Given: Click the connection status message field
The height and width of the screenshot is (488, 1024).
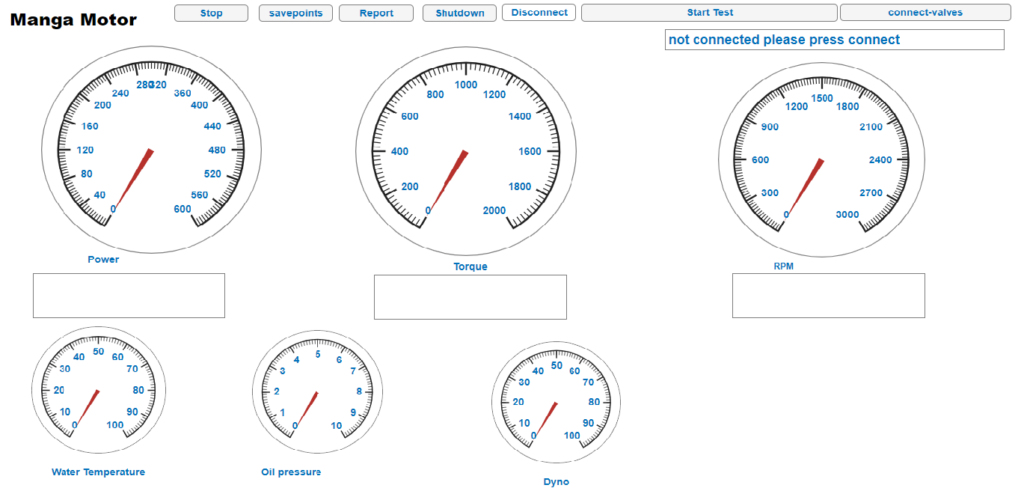Looking at the screenshot, I should click(x=834, y=40).
